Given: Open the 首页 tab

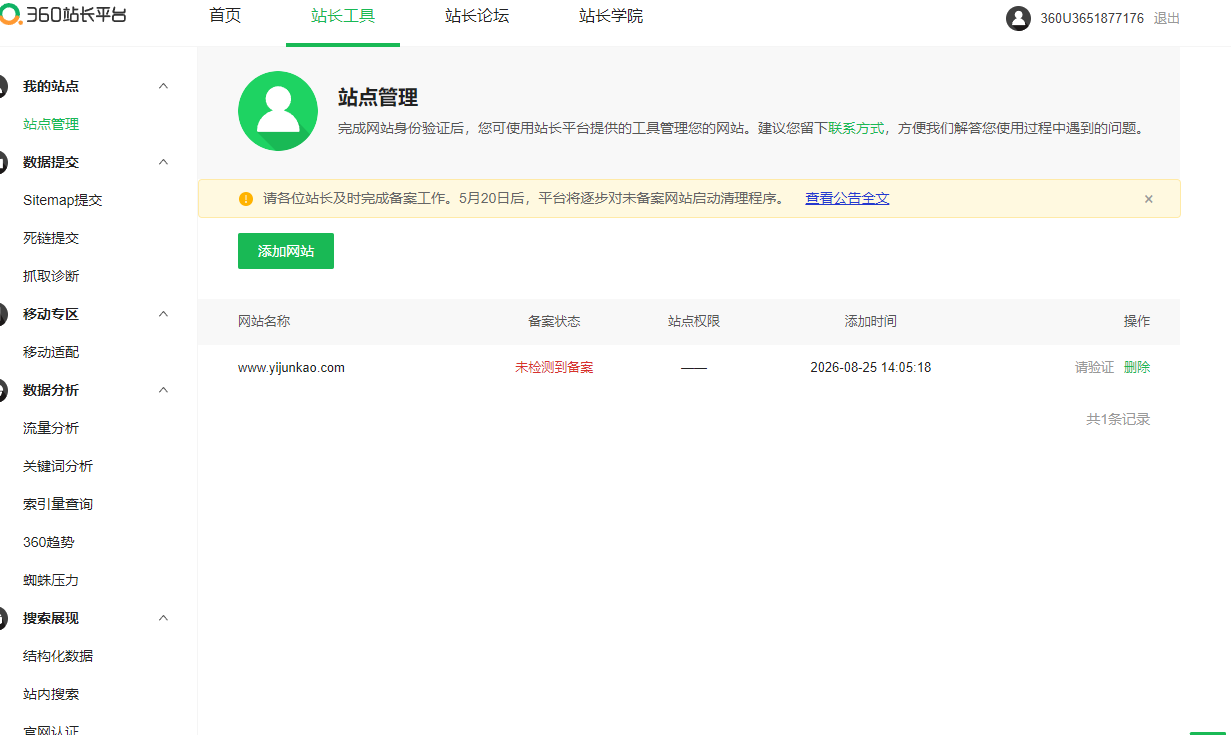Looking at the screenshot, I should (225, 17).
